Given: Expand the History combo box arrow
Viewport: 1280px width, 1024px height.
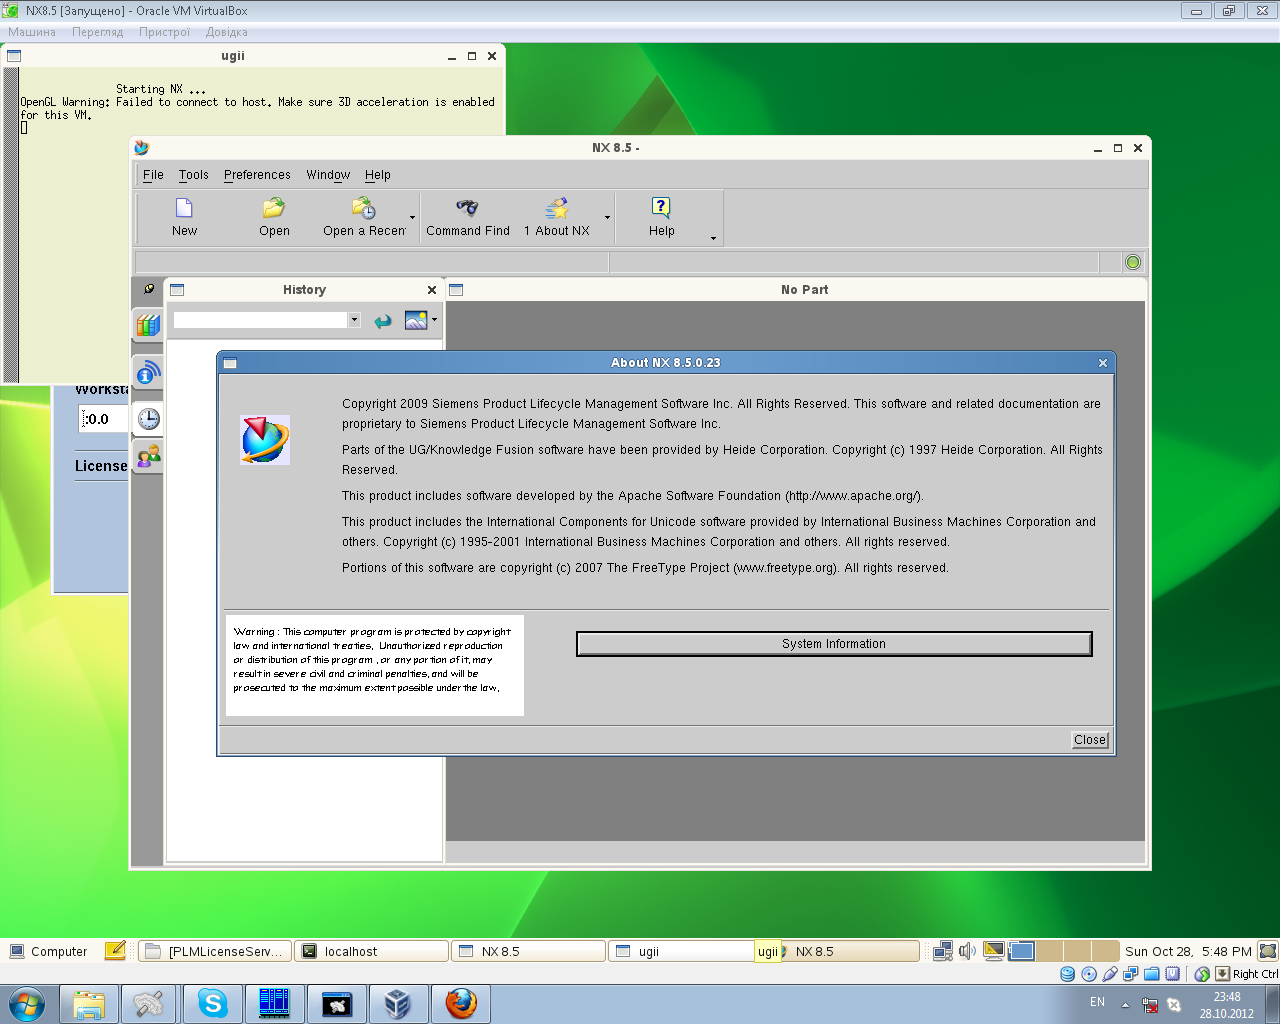Looking at the screenshot, I should coord(354,320).
